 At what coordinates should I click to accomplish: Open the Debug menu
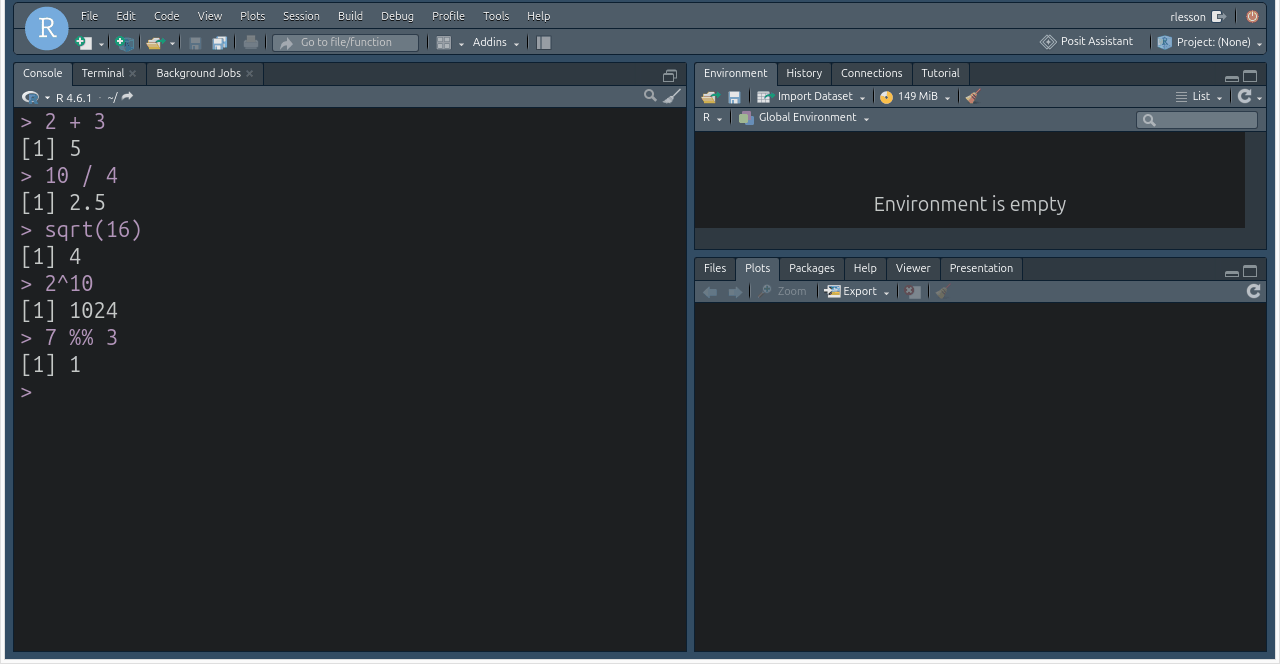click(397, 16)
